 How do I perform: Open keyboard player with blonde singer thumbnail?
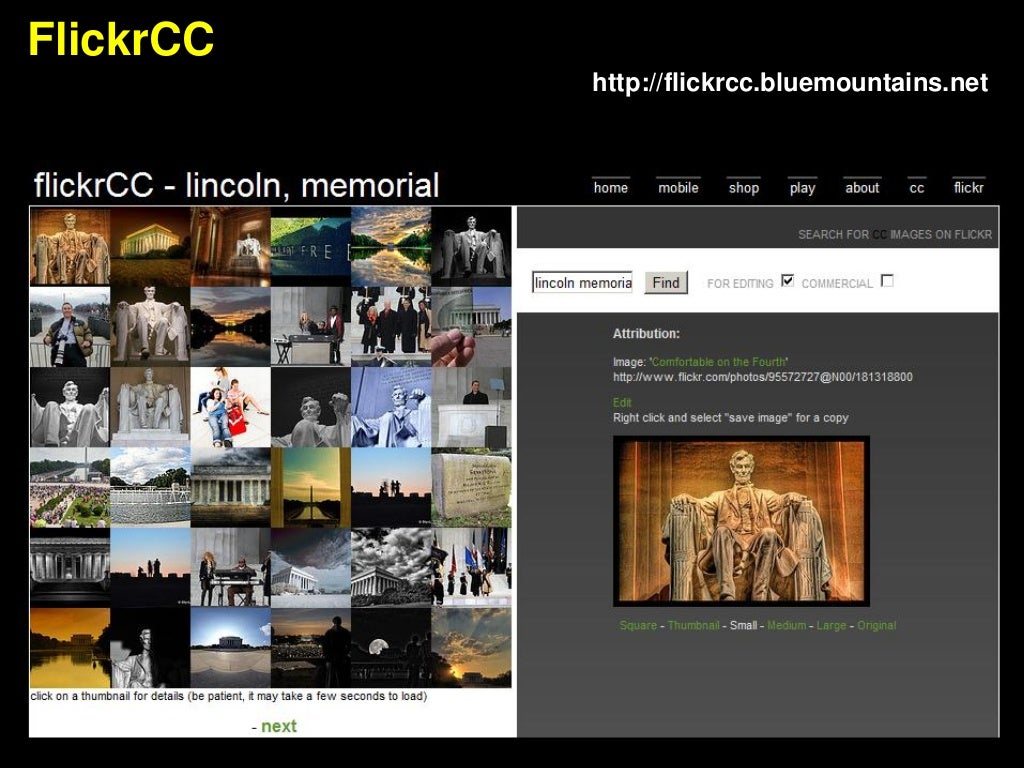pos(231,568)
